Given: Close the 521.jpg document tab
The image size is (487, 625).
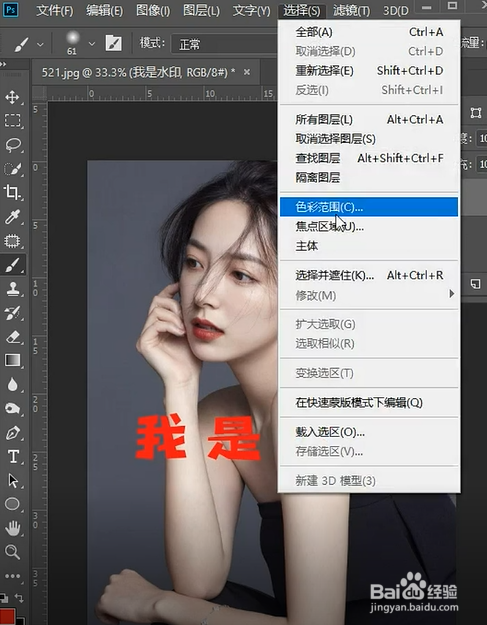Looking at the screenshot, I should click(247, 72).
